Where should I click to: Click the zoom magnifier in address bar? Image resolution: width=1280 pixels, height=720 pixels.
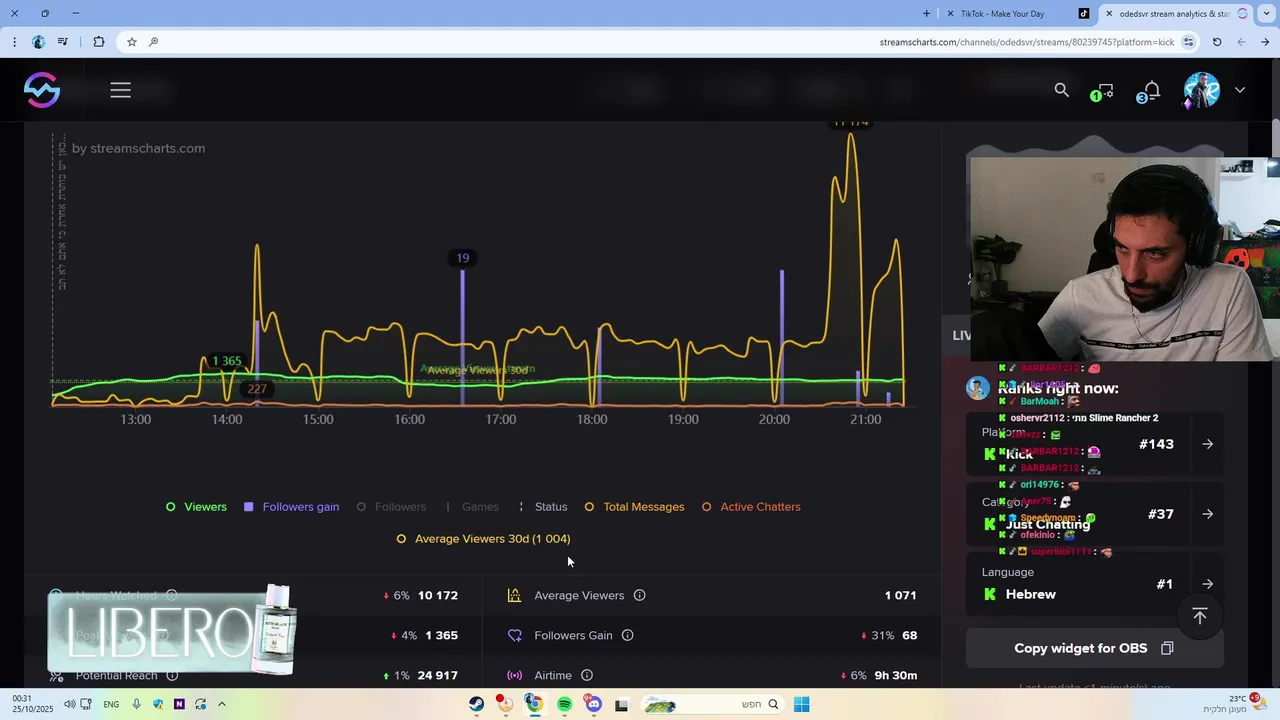pyautogui.click(x=153, y=42)
